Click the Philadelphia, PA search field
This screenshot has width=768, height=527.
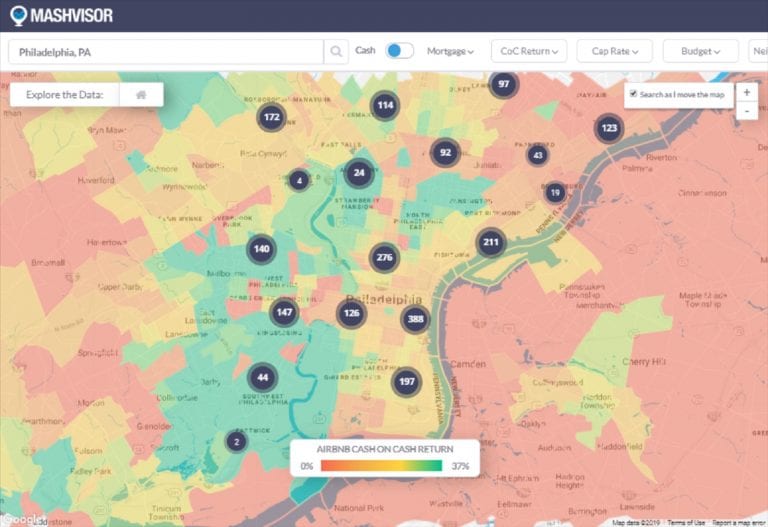pos(165,51)
